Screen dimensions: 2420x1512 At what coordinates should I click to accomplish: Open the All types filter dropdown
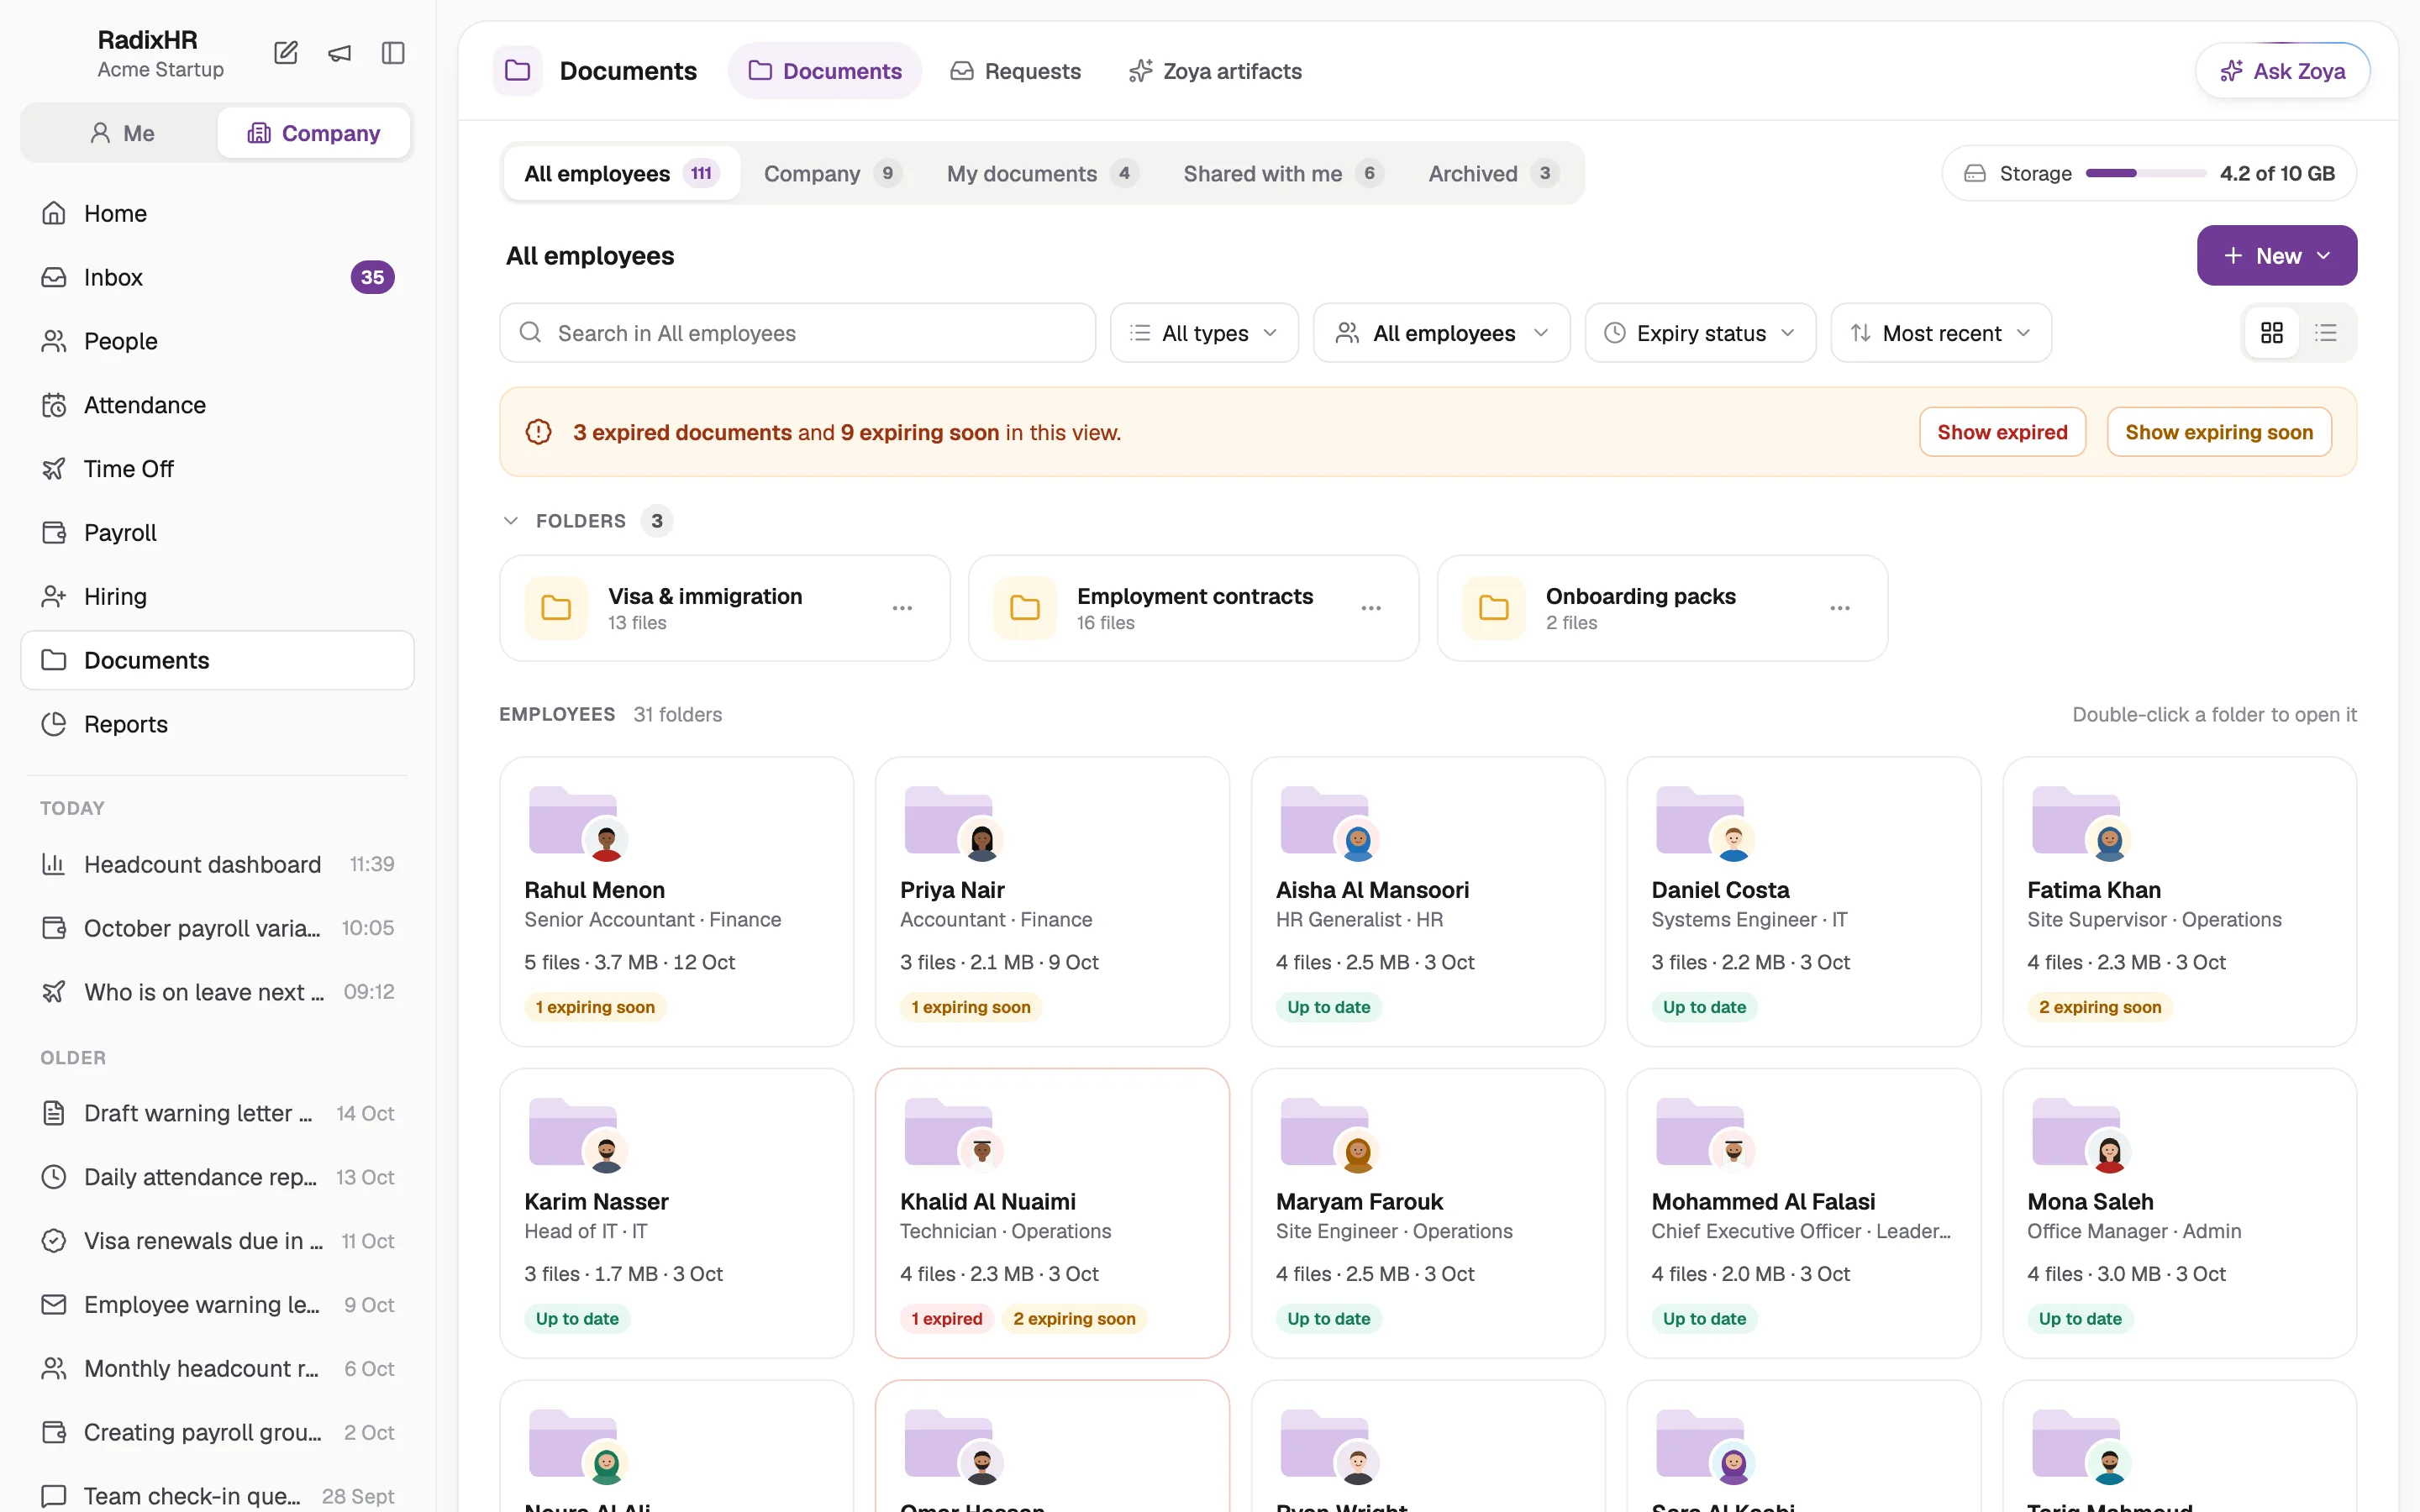tap(1204, 333)
